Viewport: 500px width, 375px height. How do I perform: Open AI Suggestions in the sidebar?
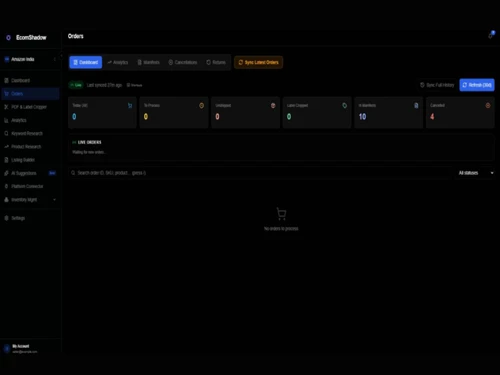click(30, 173)
